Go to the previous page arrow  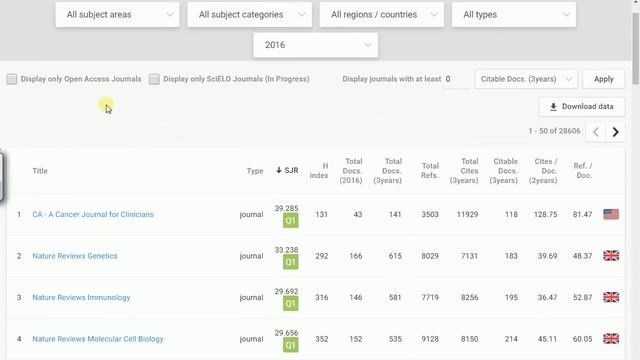tap(596, 132)
